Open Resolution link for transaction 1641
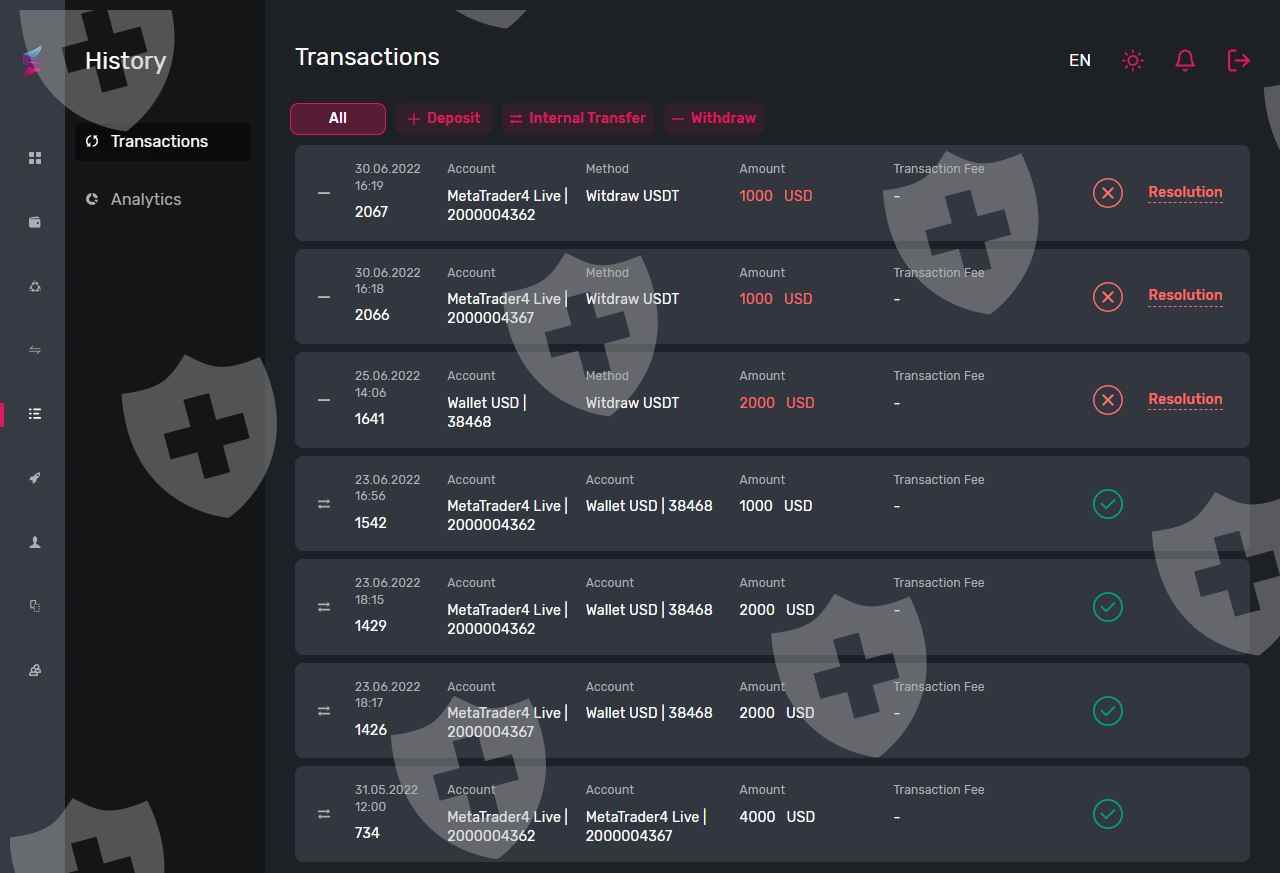The image size is (1280, 873). 1185,399
